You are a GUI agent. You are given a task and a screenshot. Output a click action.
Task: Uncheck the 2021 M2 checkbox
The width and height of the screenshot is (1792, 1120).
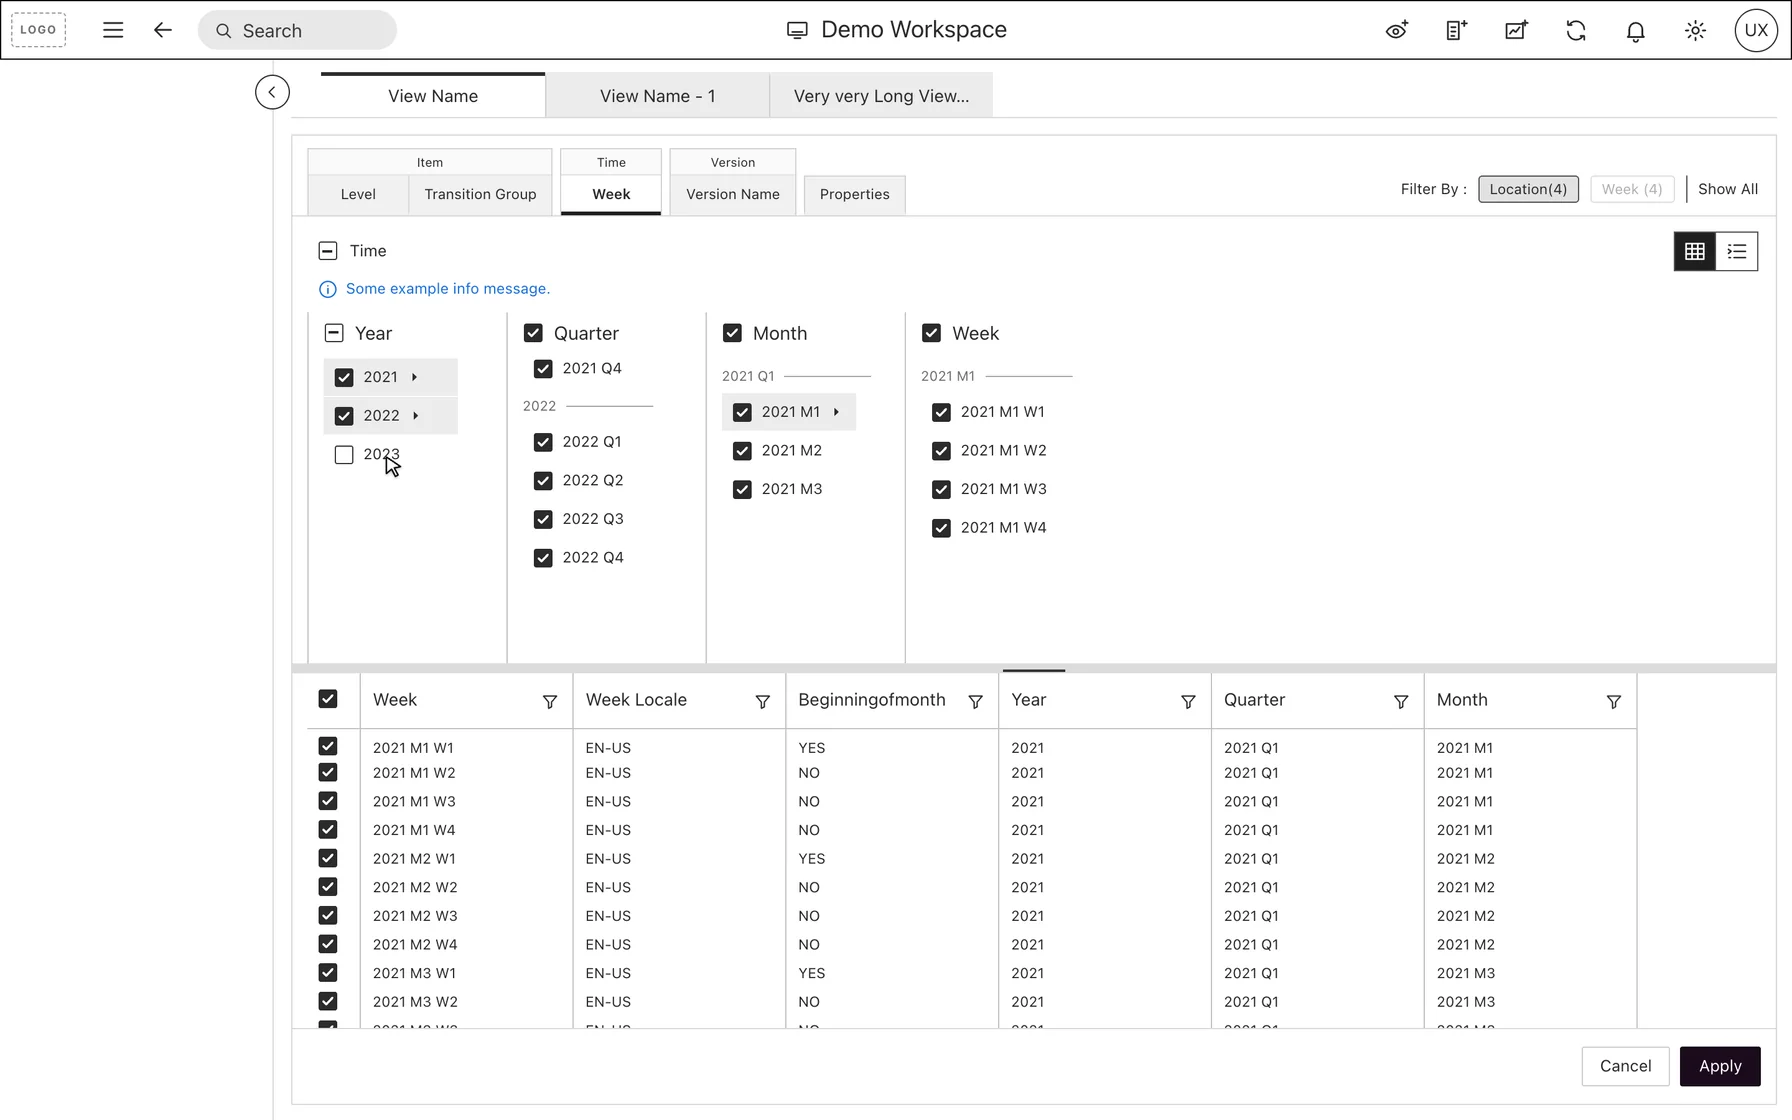click(742, 451)
